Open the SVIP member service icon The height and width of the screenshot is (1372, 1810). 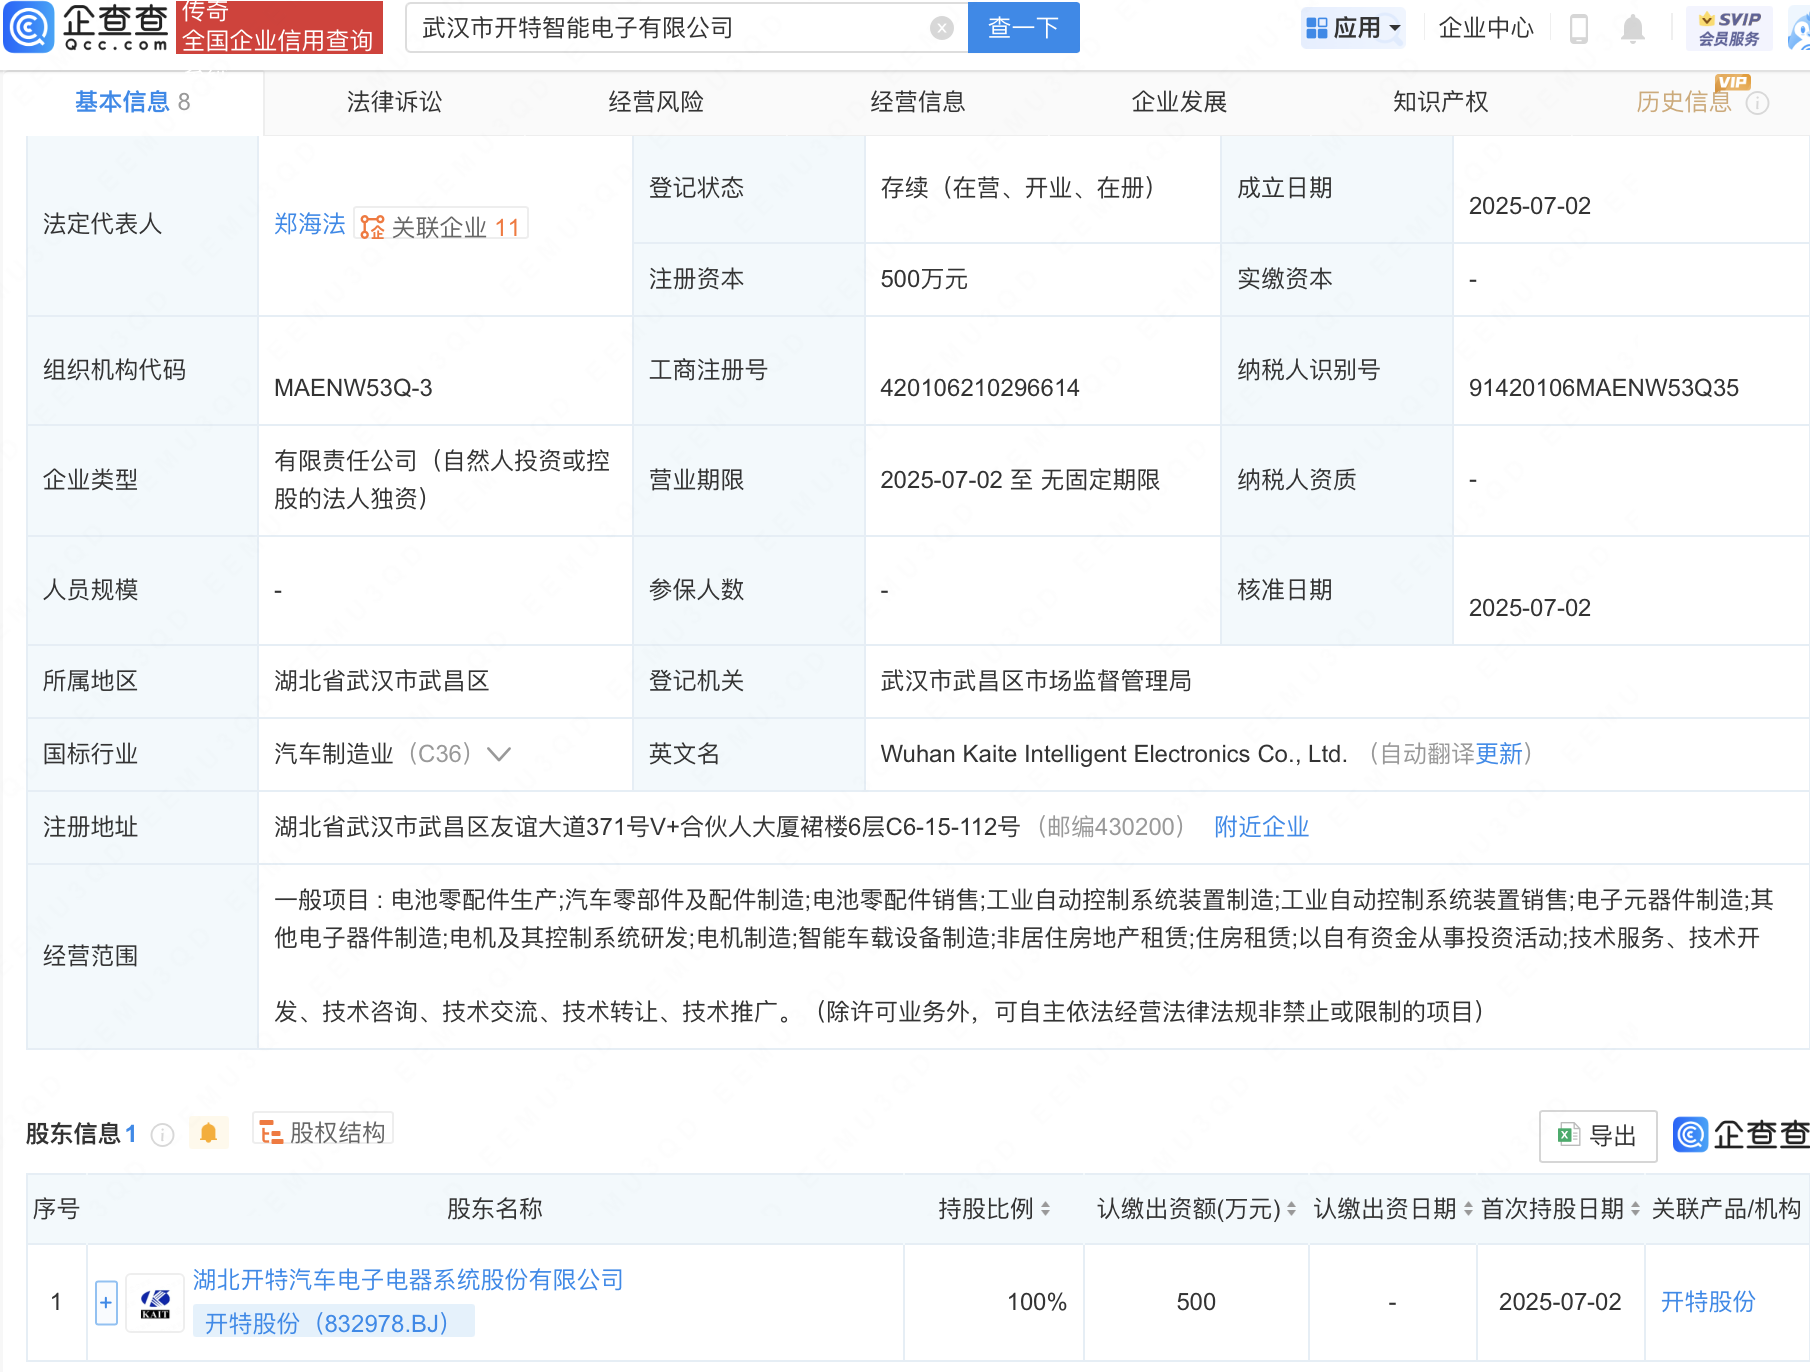1729,28
